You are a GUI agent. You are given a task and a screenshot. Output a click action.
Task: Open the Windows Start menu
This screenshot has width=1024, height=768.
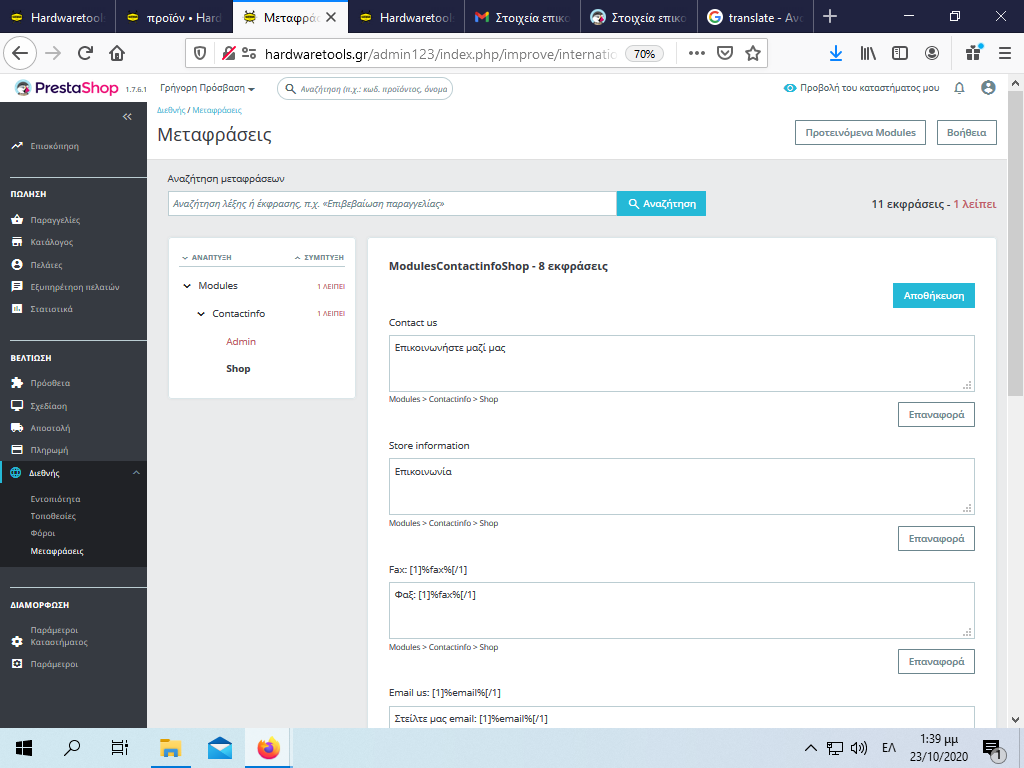(24, 748)
